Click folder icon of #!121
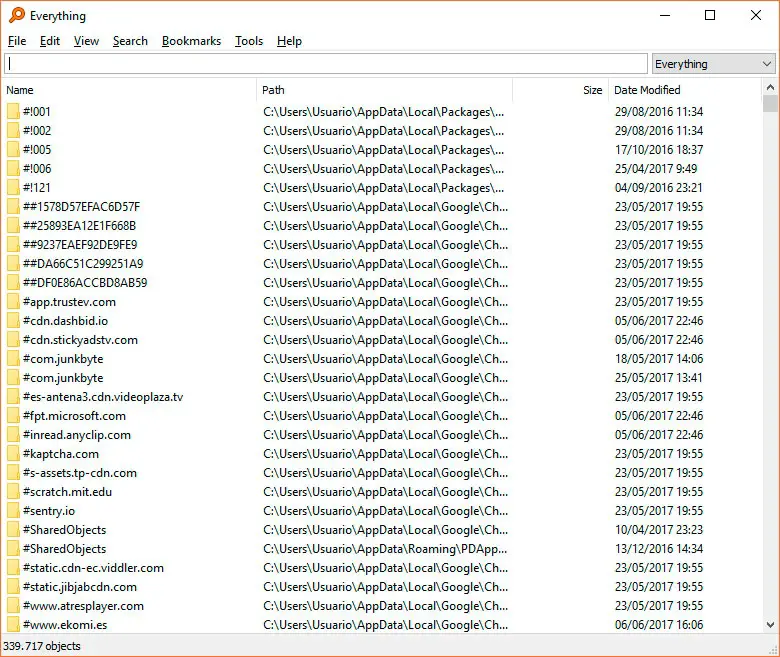The height and width of the screenshot is (657, 780). pyautogui.click(x=13, y=188)
